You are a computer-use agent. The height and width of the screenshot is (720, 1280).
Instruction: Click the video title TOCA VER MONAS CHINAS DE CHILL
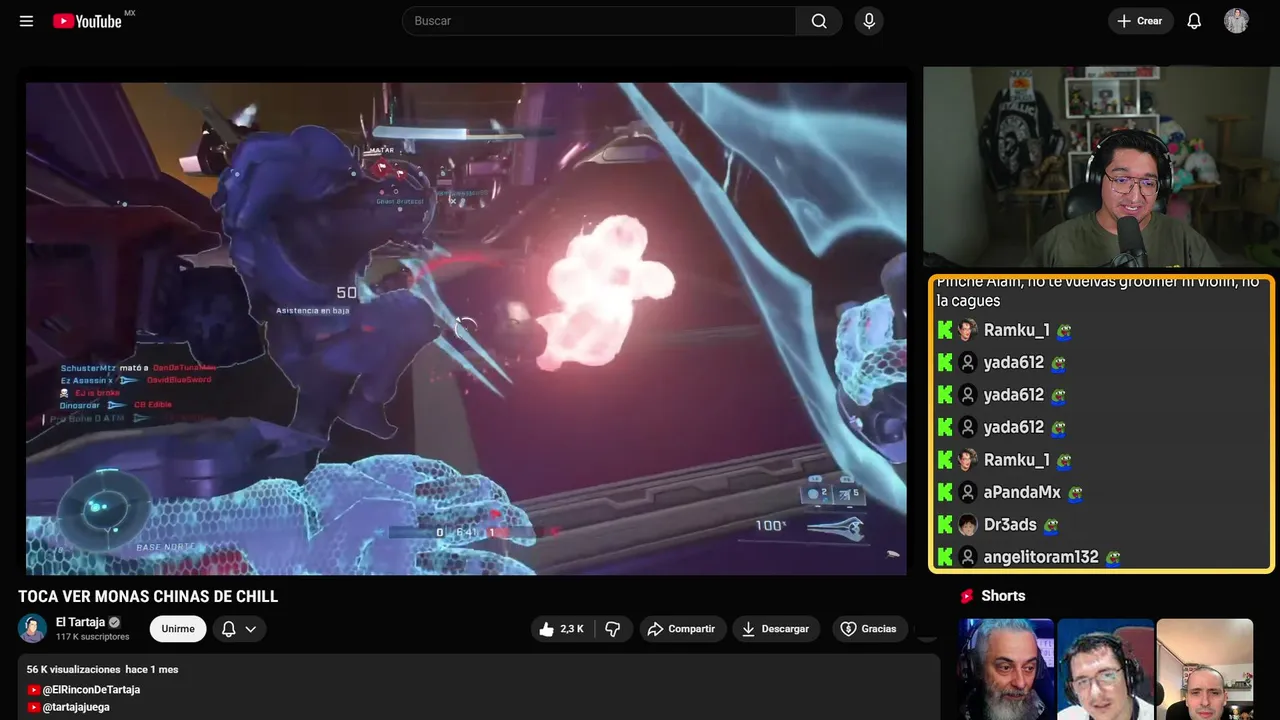tap(148, 597)
